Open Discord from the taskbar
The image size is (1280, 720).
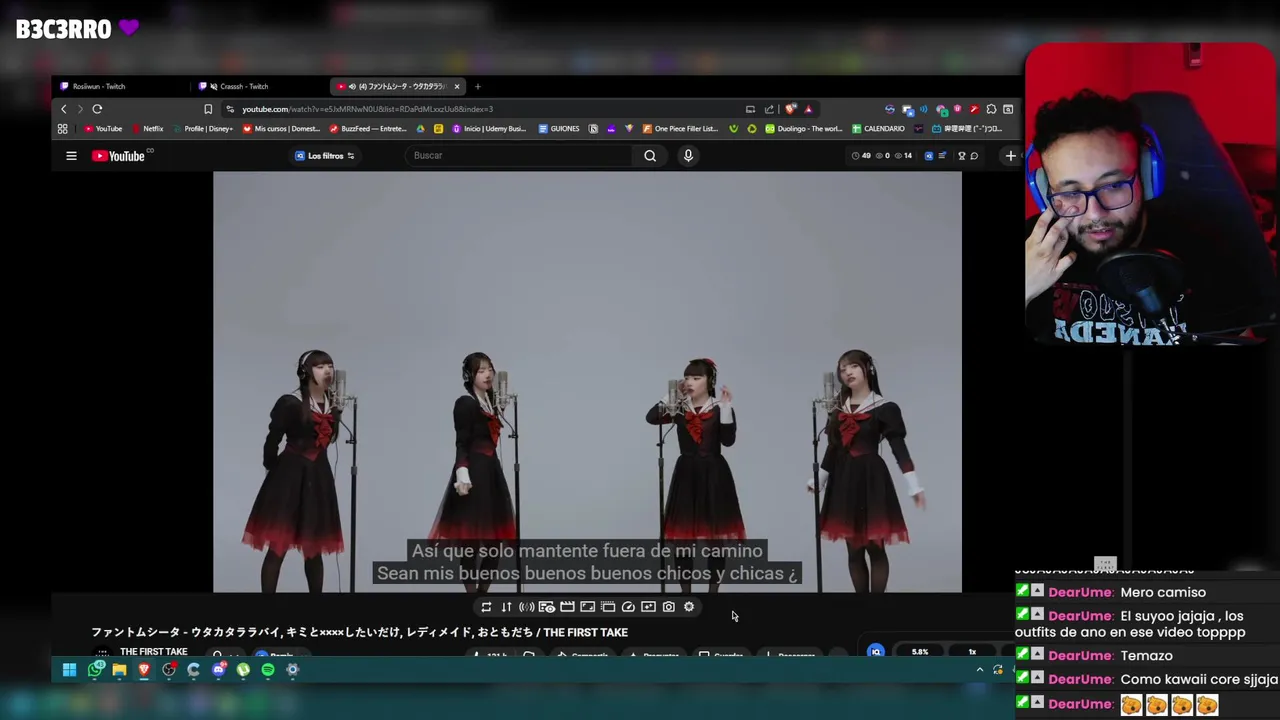(218, 670)
